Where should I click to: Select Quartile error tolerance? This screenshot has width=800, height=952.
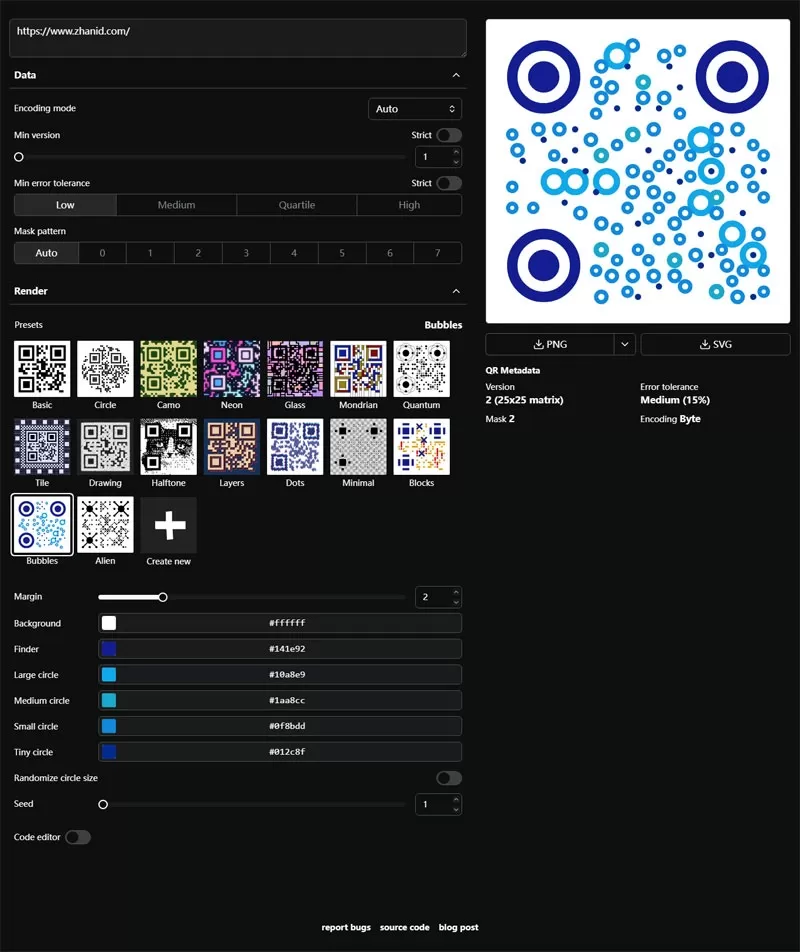pos(296,205)
